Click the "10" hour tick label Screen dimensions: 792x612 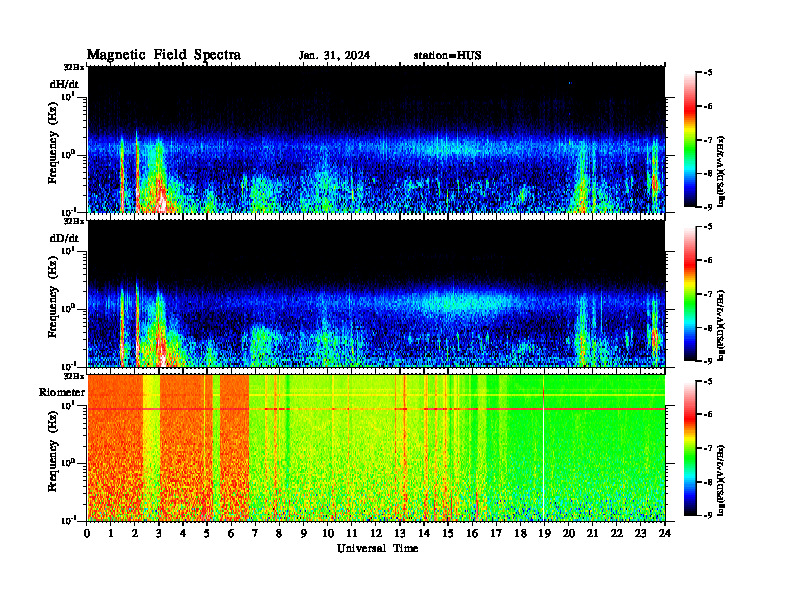coord(328,533)
